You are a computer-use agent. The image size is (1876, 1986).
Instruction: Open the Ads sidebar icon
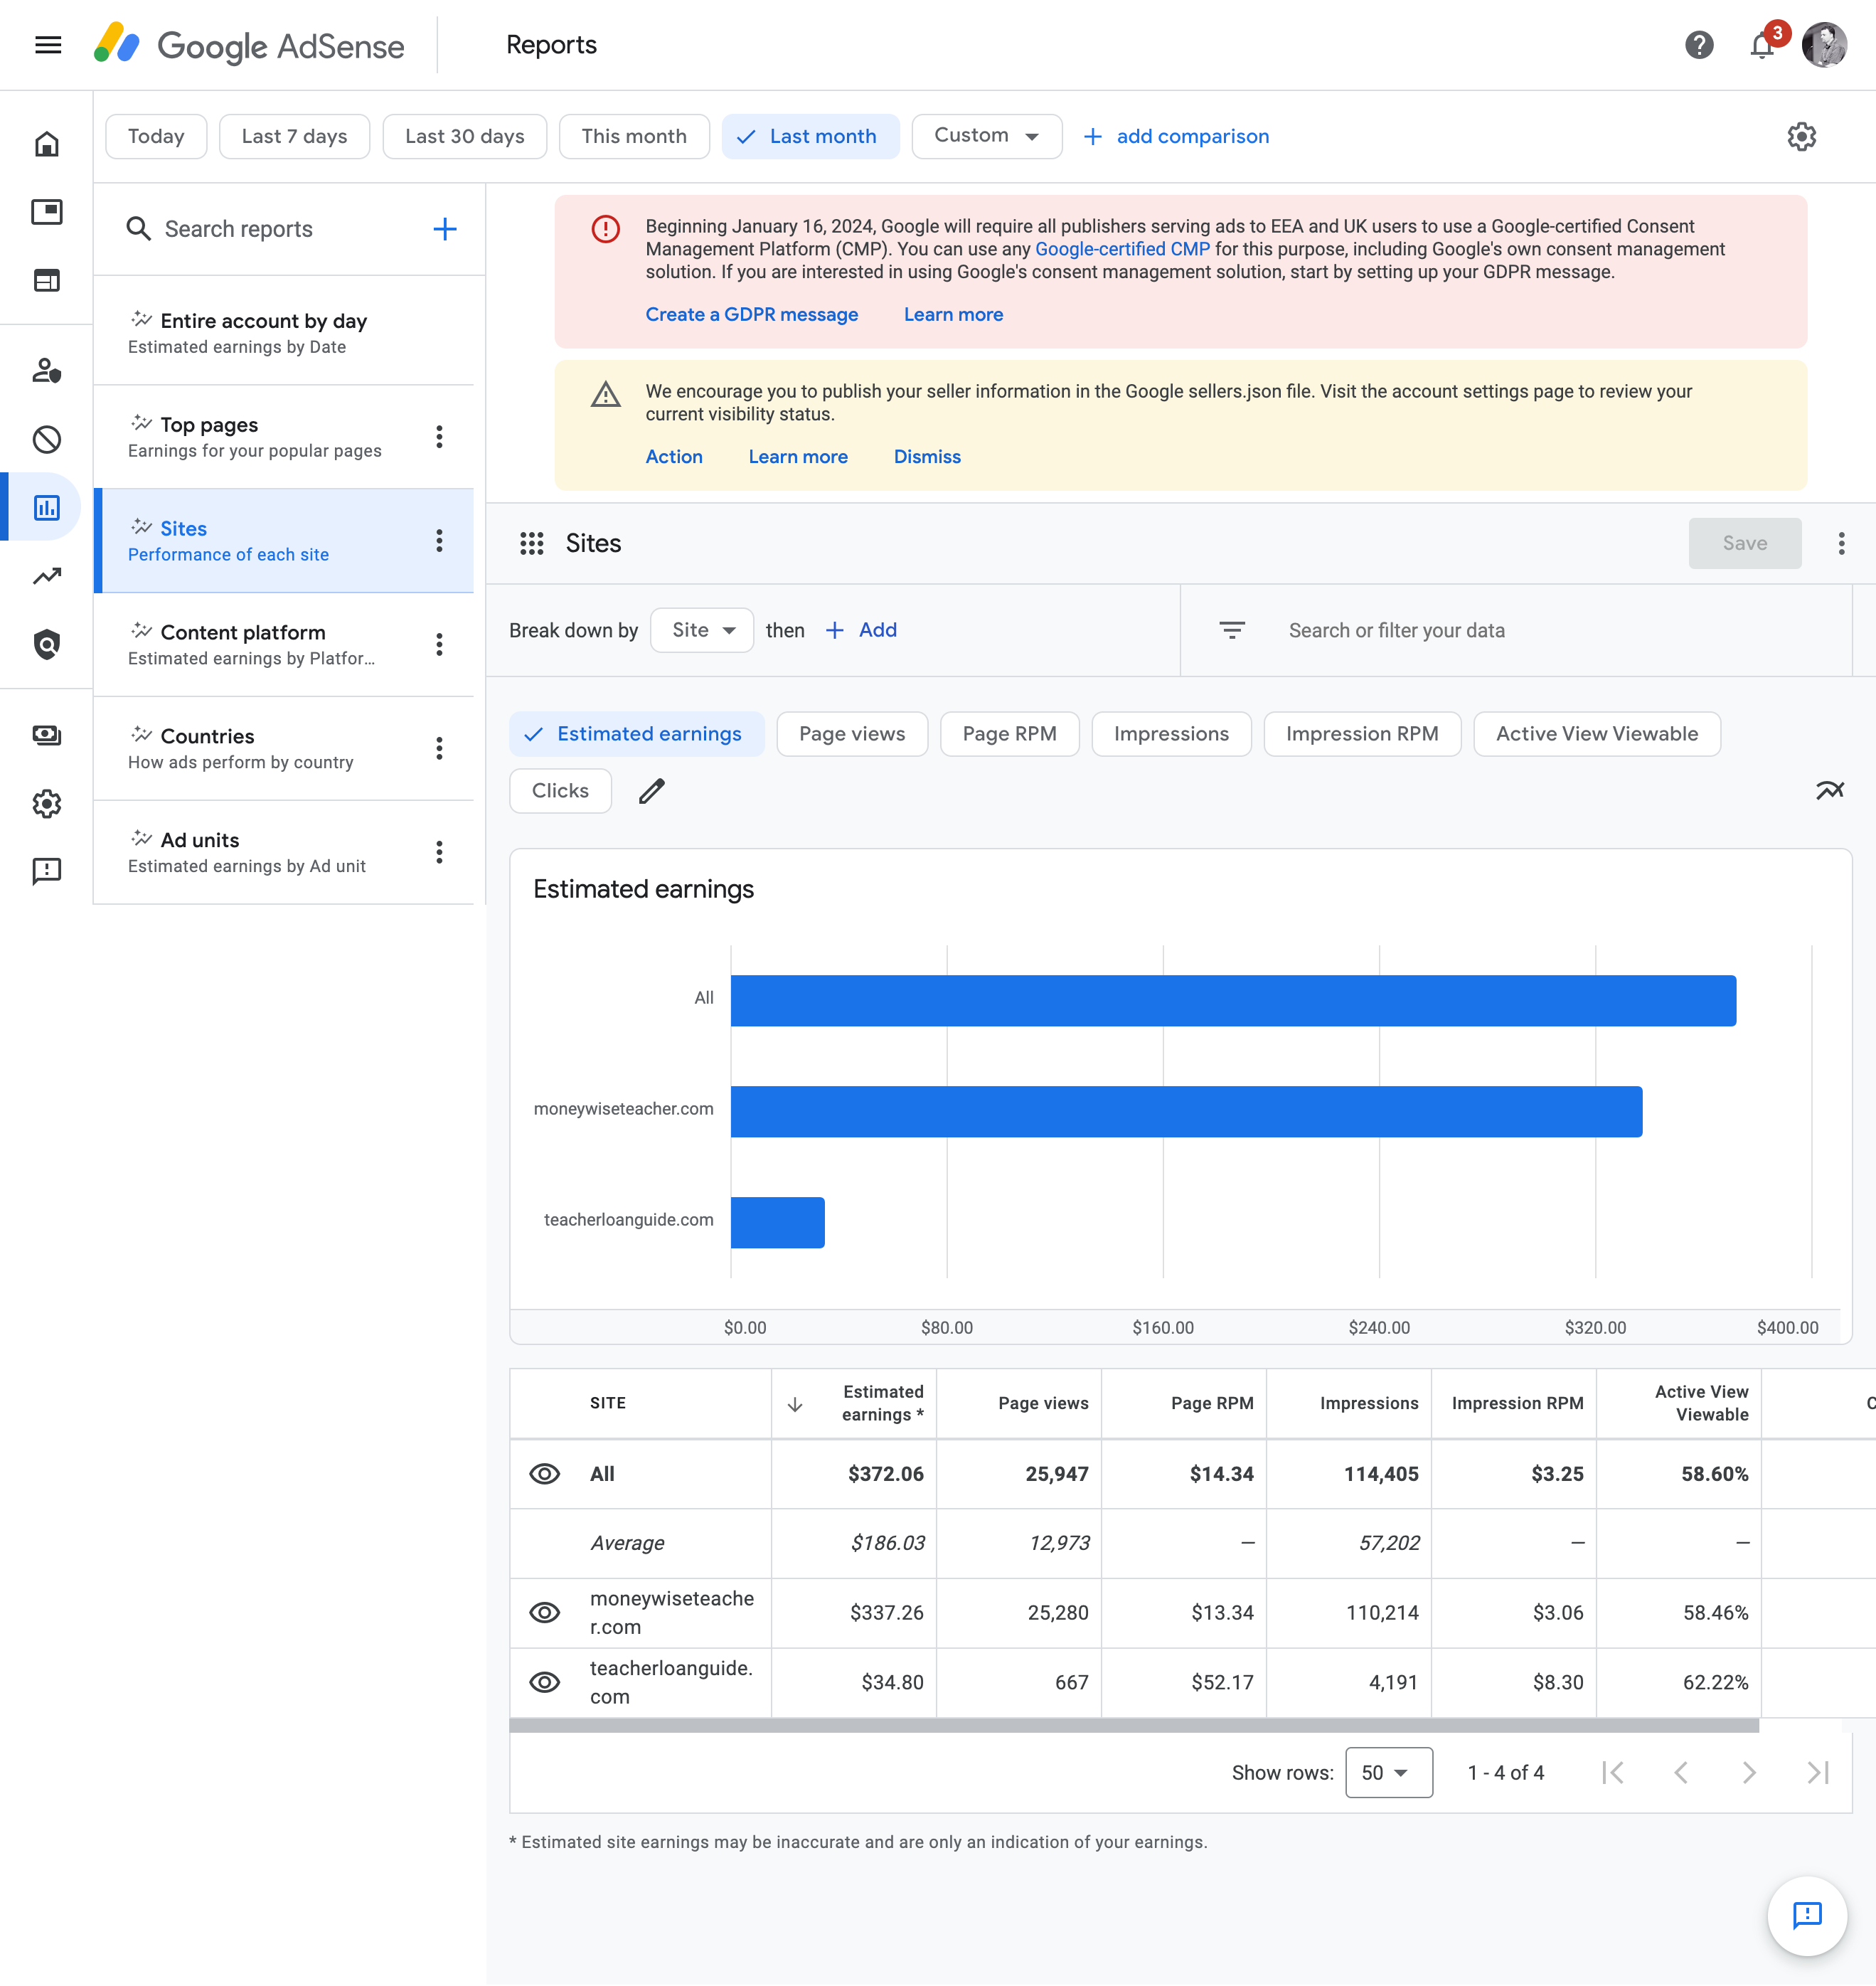click(x=47, y=212)
